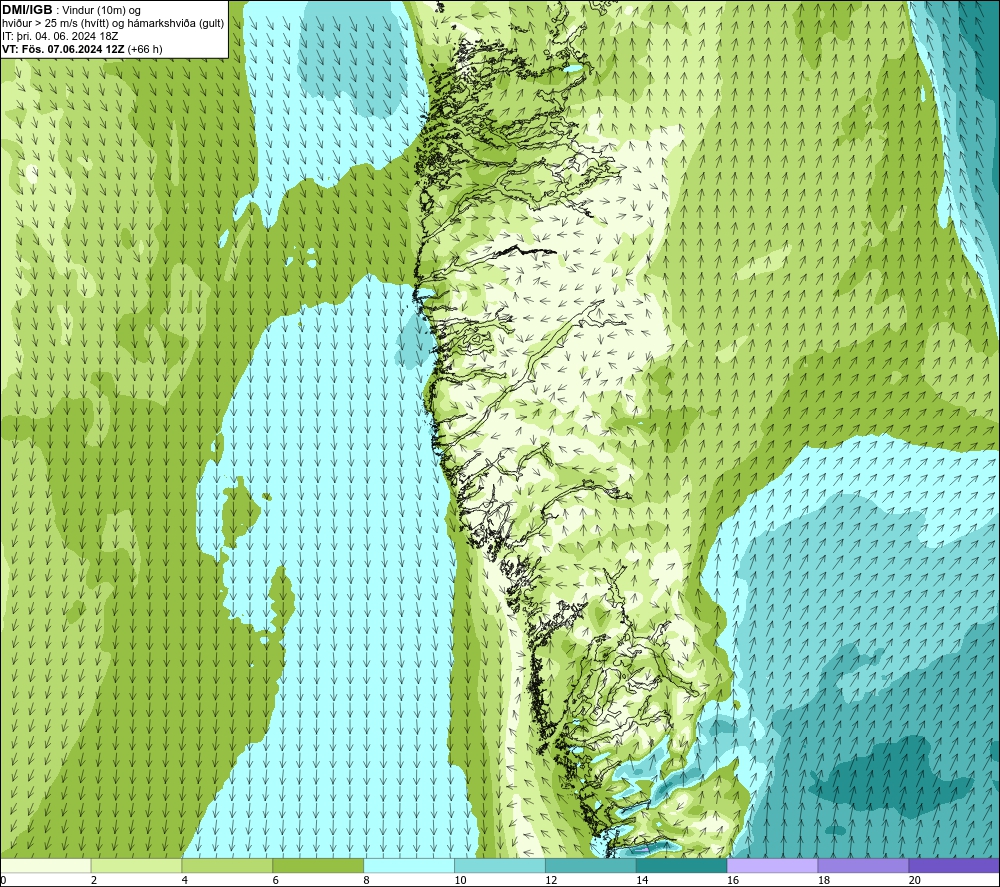The image size is (1000, 887).
Task: Click the "4" label on the legend scale
Action: [185, 880]
